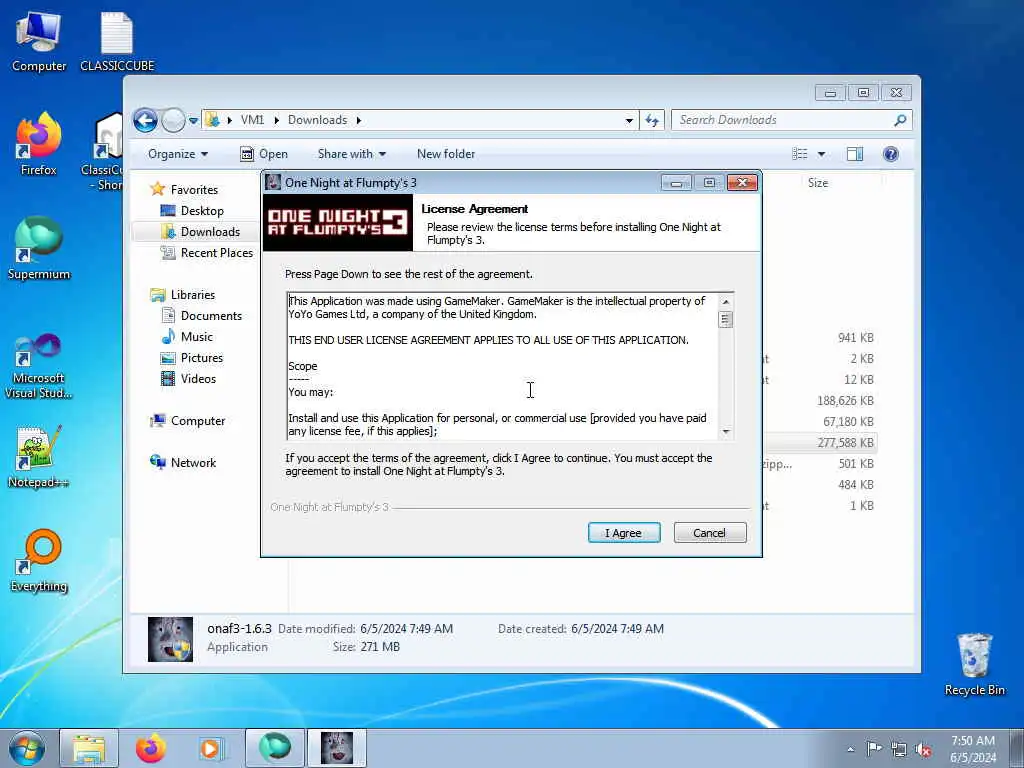Refresh the Downloads folder view

(x=652, y=120)
